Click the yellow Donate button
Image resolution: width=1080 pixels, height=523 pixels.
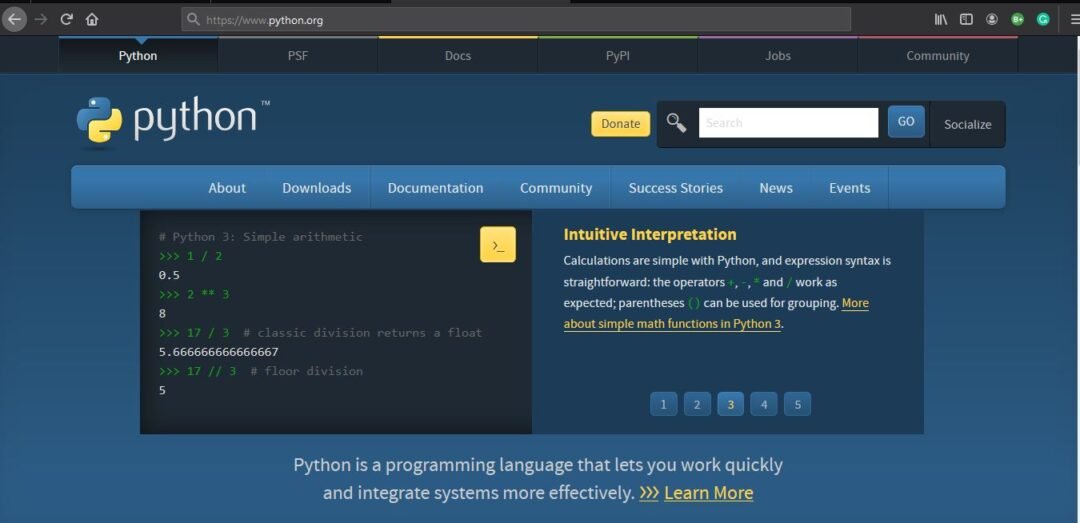(620, 124)
